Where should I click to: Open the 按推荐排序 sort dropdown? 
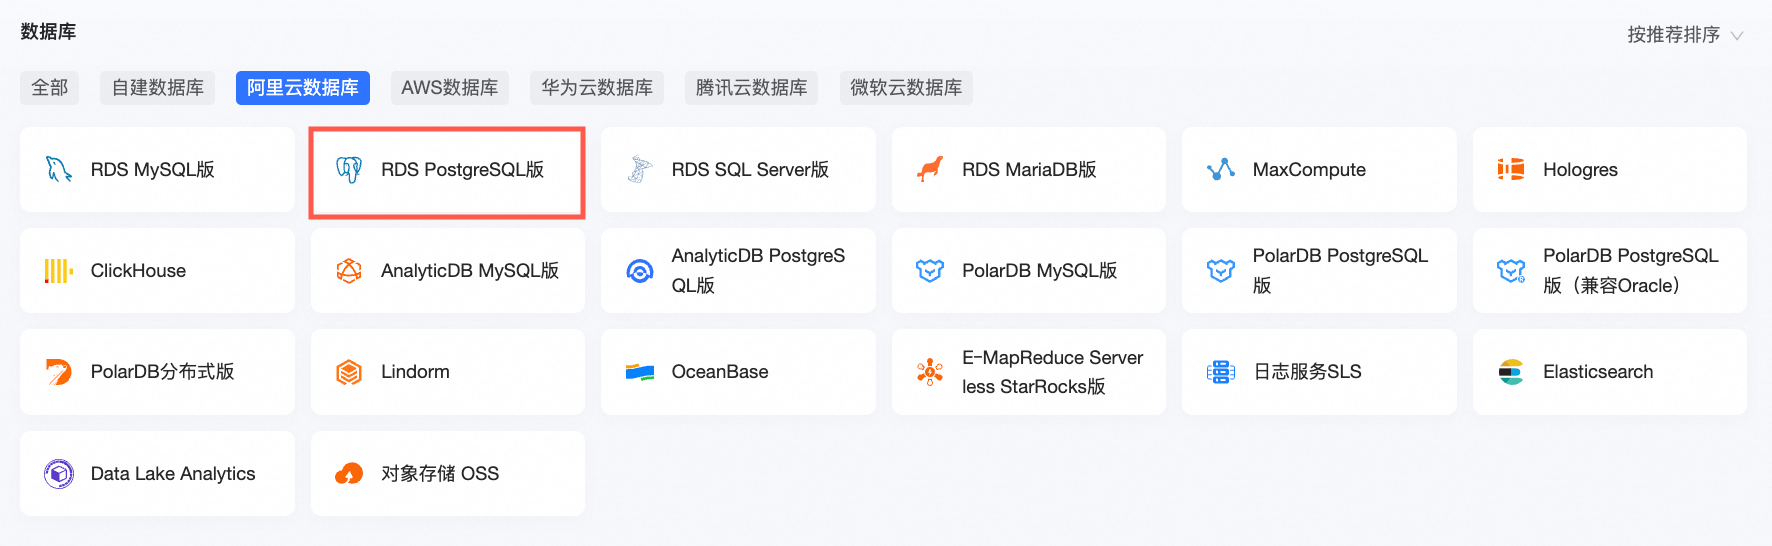[1686, 35]
